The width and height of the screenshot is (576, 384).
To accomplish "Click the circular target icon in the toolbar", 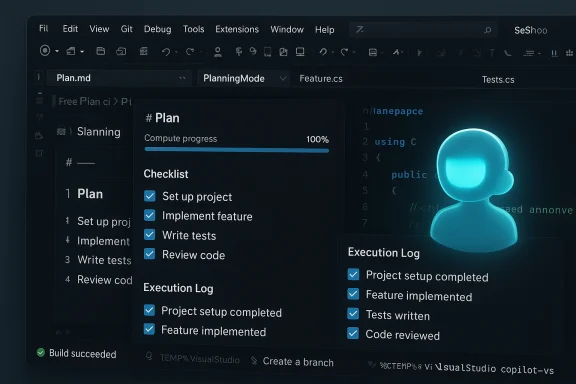I will [45, 50].
